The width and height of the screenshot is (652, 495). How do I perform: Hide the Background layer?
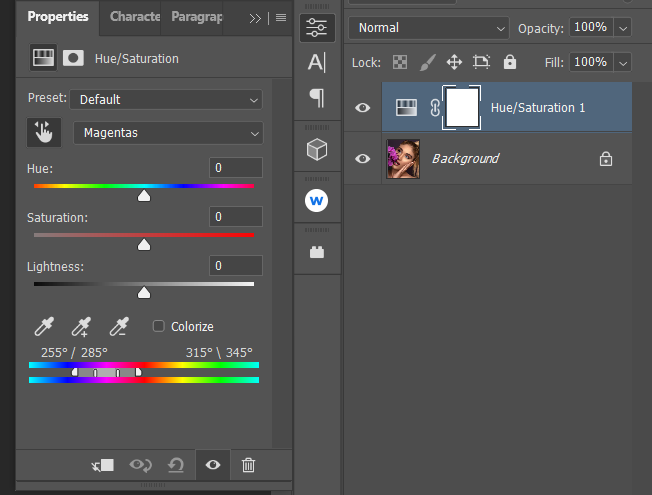click(363, 158)
